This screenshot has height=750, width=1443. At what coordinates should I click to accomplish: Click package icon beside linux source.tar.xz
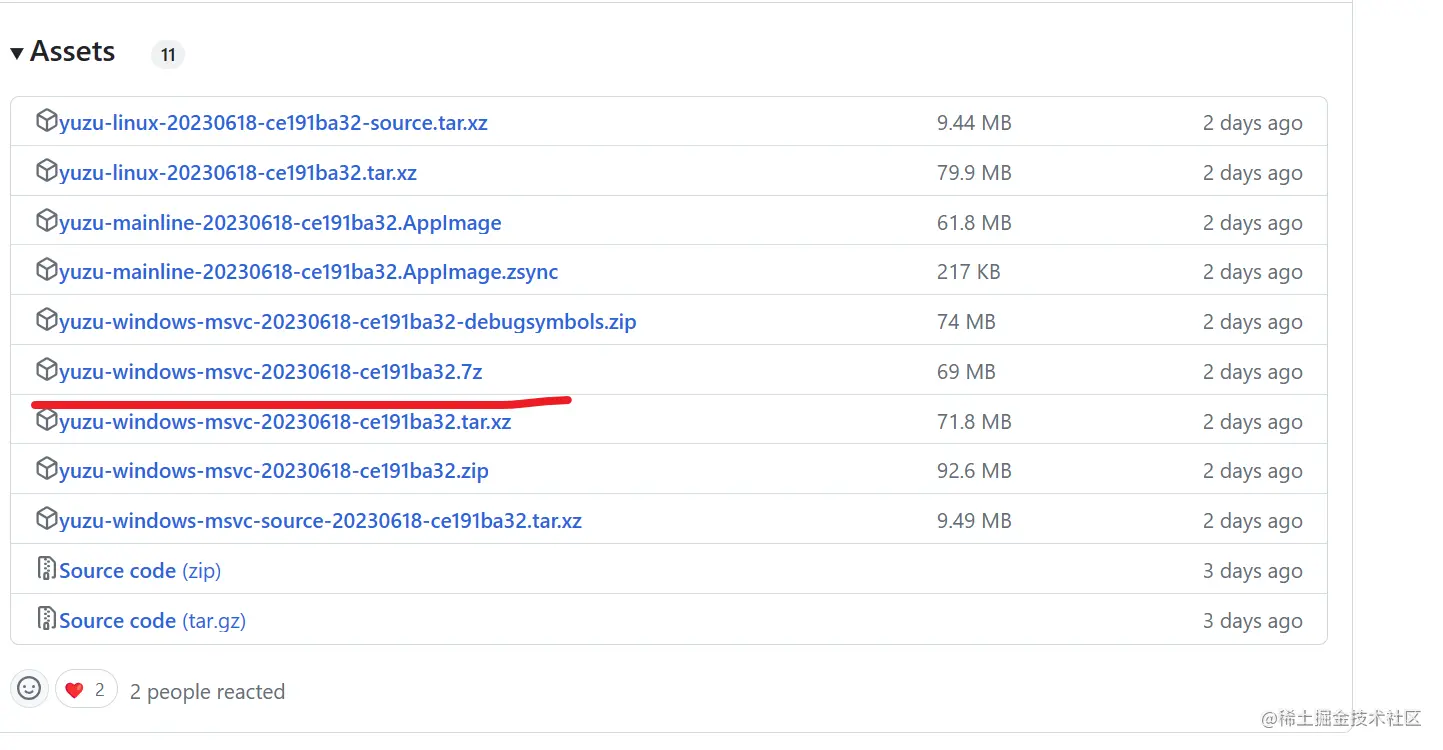[46, 121]
